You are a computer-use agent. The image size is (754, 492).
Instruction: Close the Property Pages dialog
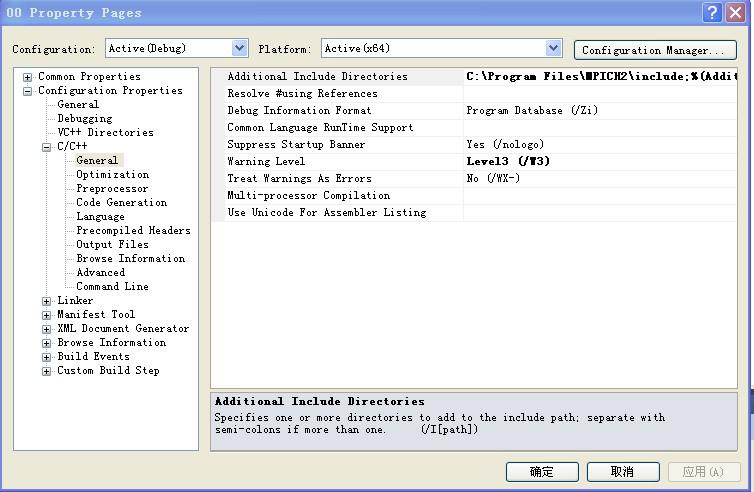(736, 13)
